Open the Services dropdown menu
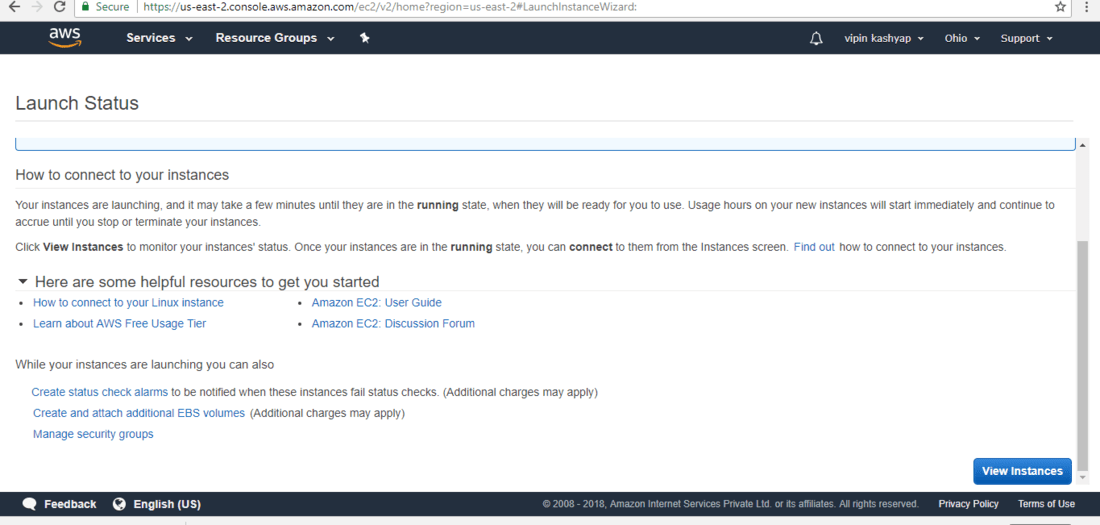1100x525 pixels. [159, 39]
